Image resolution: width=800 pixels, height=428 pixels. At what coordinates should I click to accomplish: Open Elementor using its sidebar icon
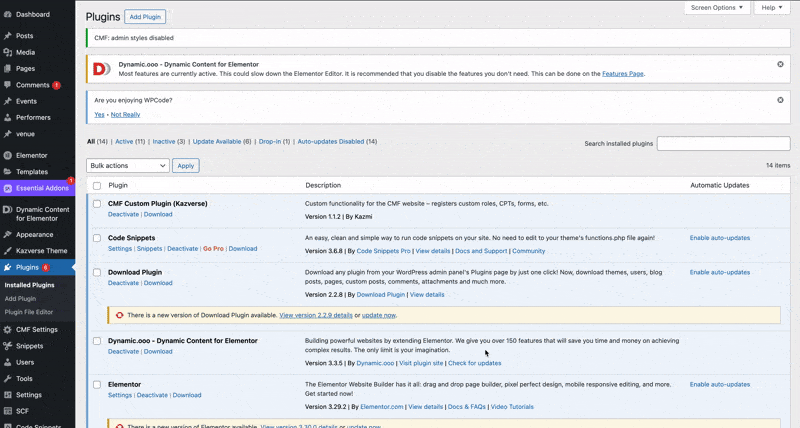tap(8, 155)
